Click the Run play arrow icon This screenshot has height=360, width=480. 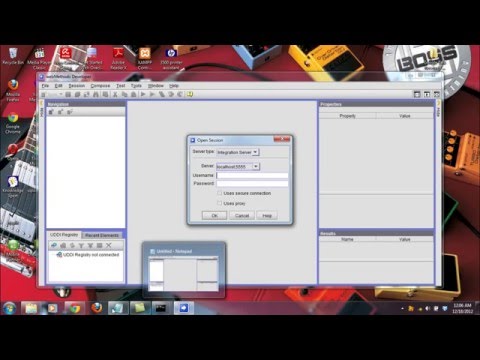(143, 94)
